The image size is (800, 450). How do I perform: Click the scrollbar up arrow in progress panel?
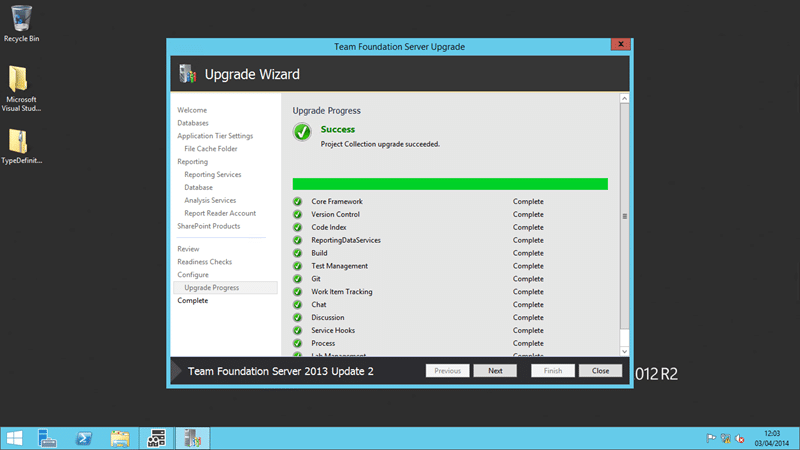pos(624,98)
